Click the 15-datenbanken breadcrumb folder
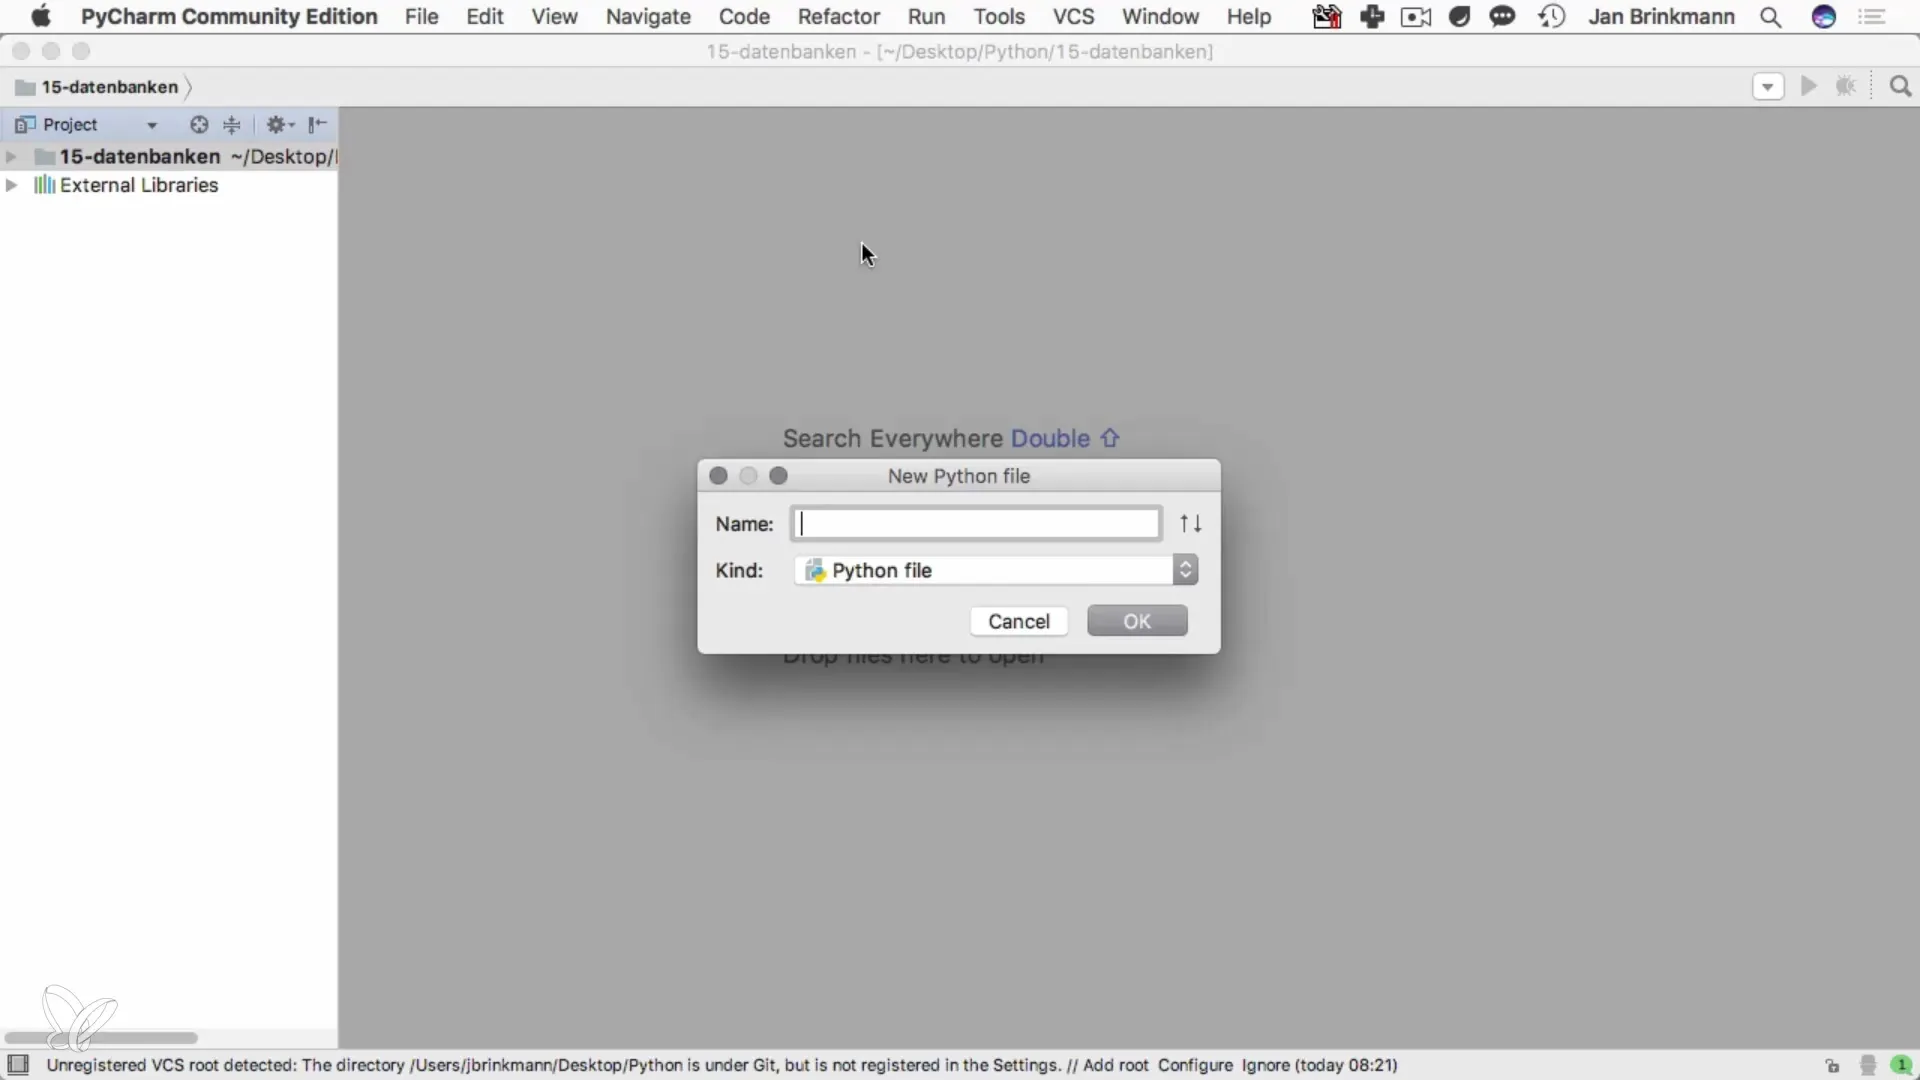 pyautogui.click(x=98, y=87)
